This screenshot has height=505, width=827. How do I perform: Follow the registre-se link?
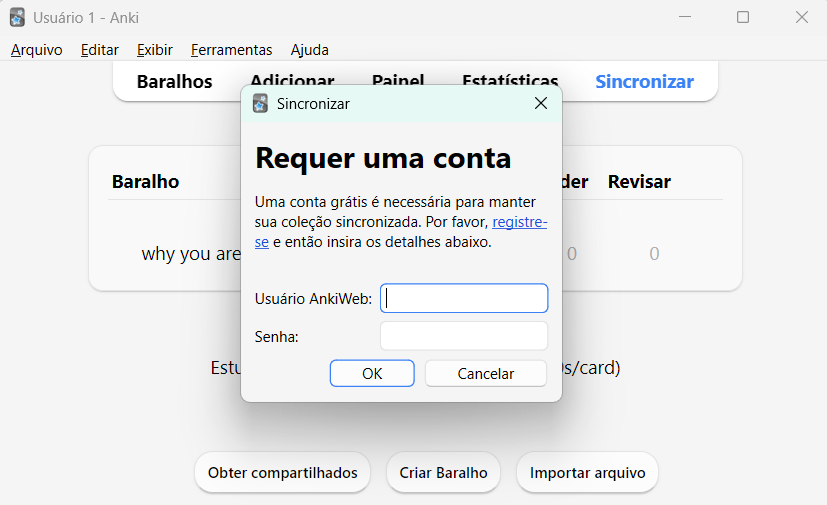coord(520,222)
